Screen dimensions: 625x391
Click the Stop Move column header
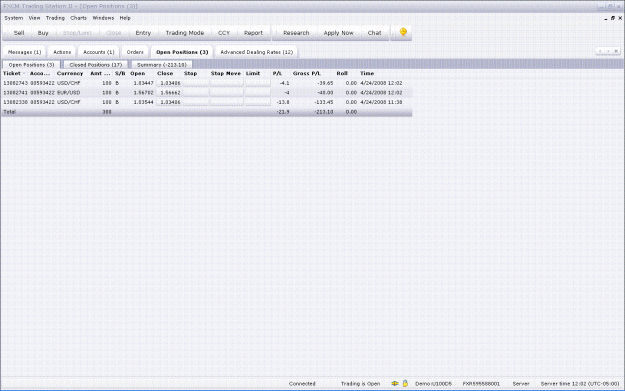[x=226, y=73]
